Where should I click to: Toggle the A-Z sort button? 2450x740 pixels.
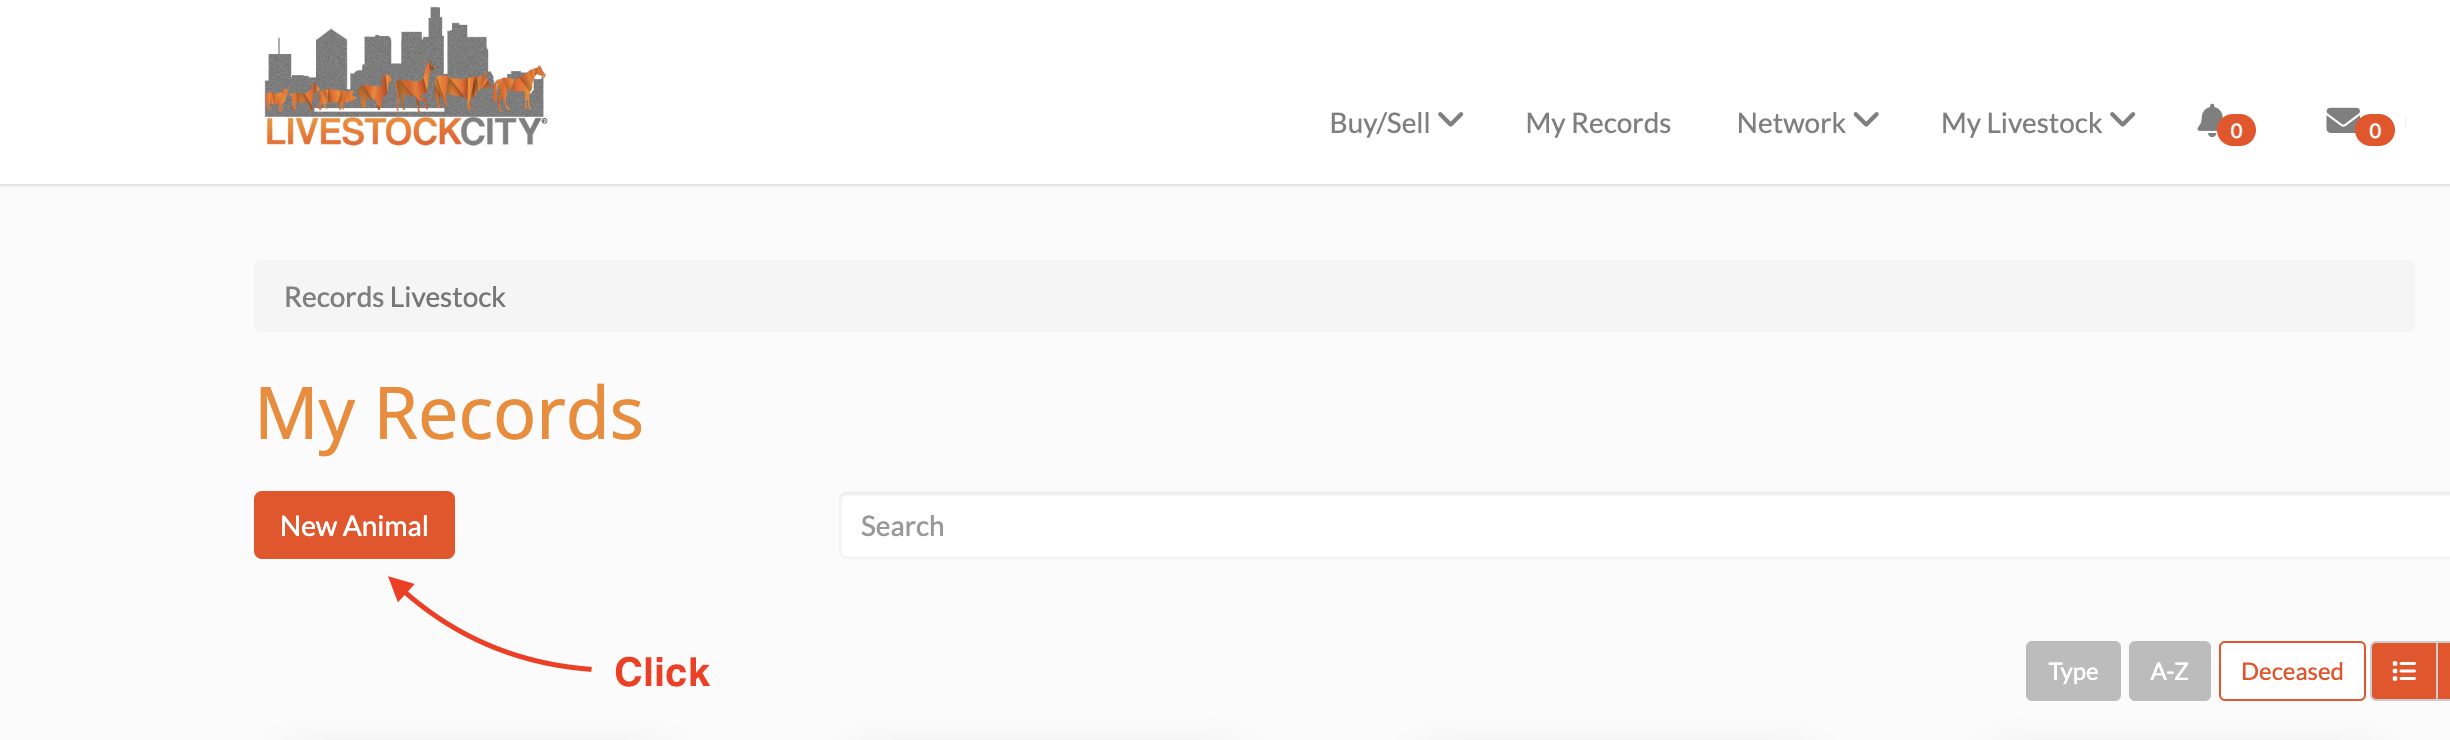[2169, 671]
